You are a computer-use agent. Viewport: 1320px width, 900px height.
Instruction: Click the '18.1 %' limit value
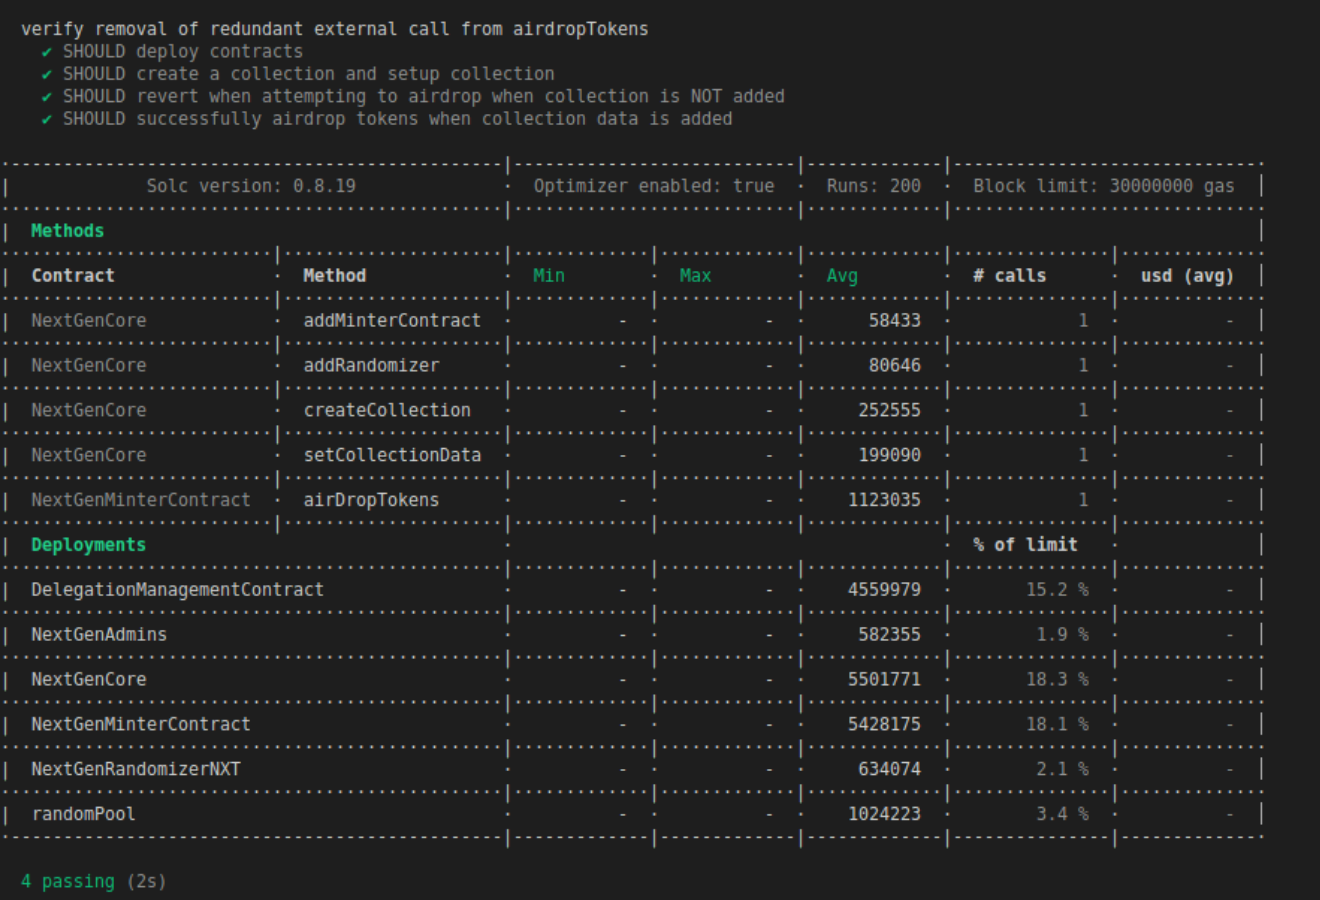coord(1057,724)
